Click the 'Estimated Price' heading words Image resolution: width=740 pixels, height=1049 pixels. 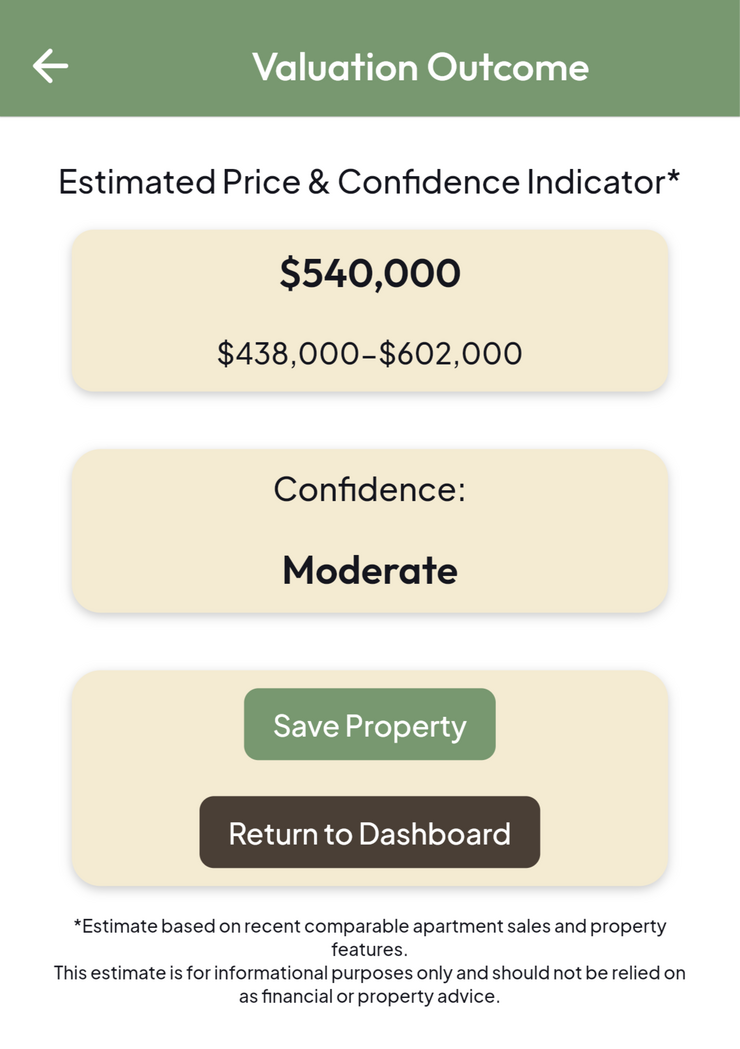[186, 182]
